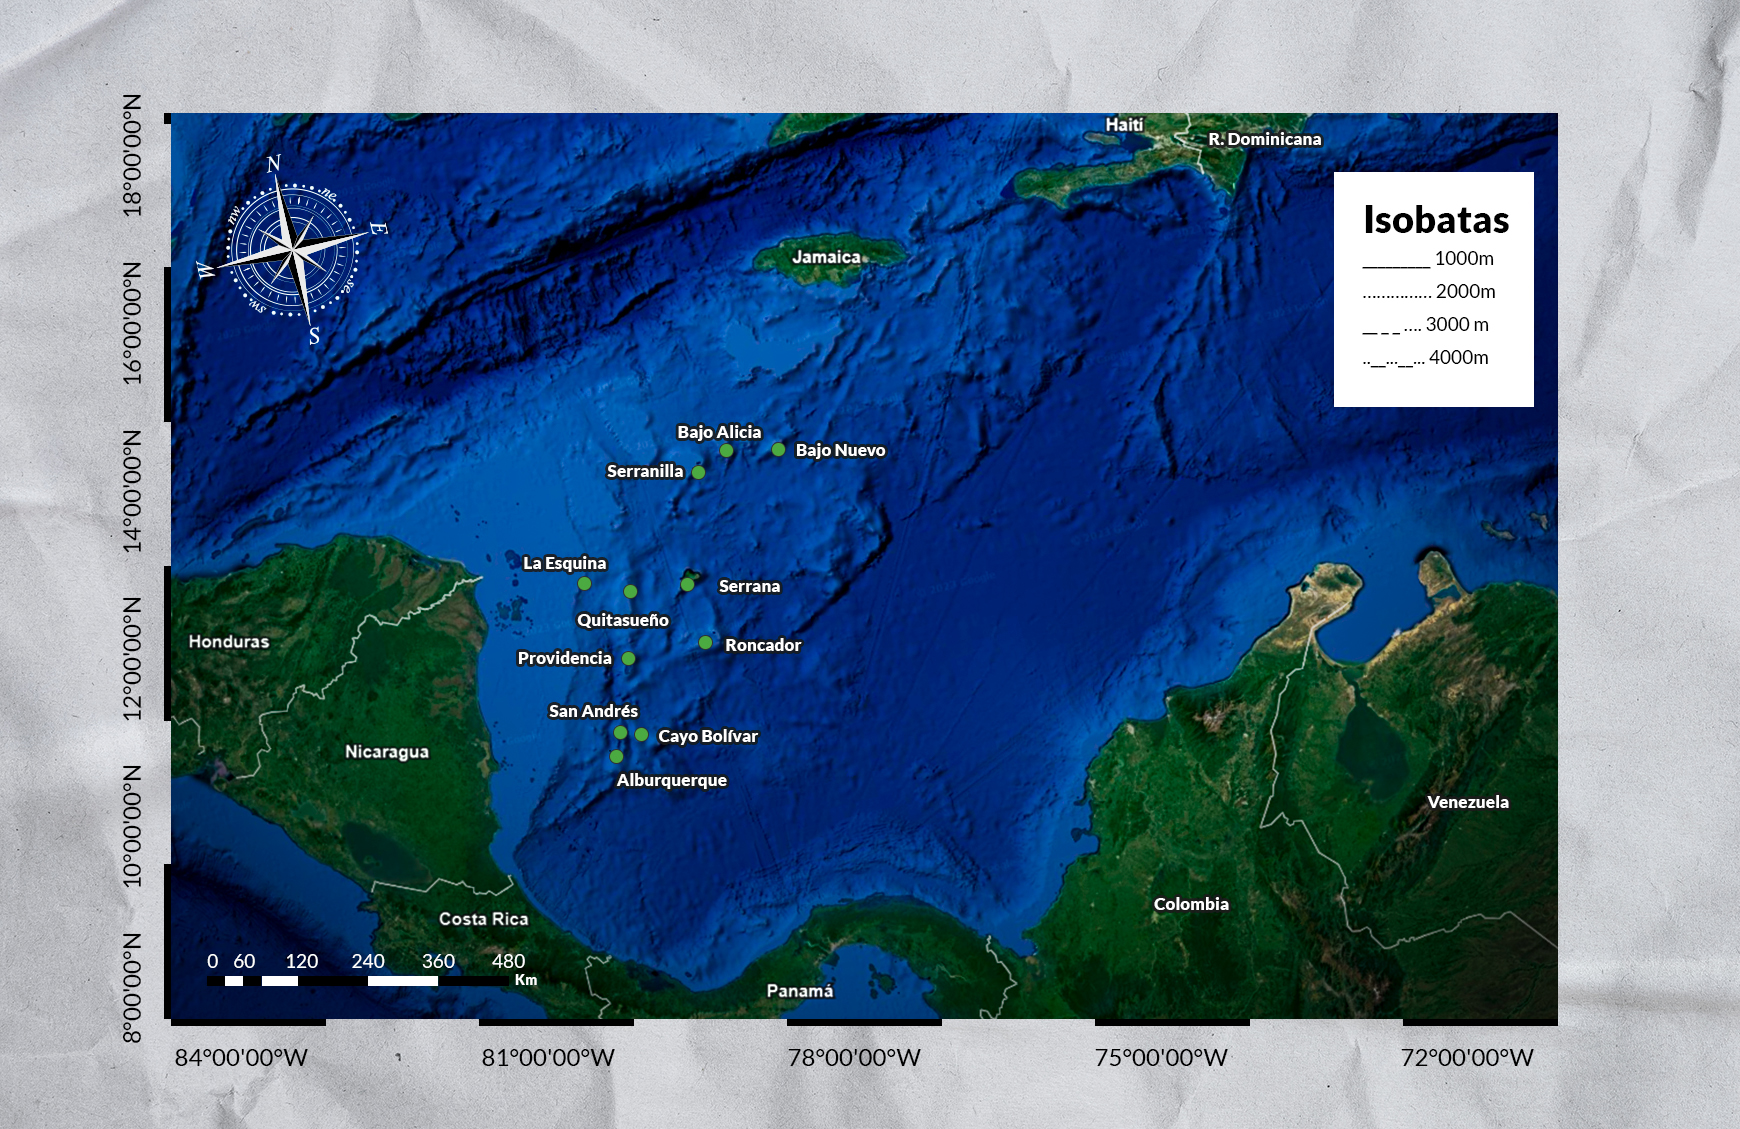Click the San Andrés green marker

(x=620, y=733)
